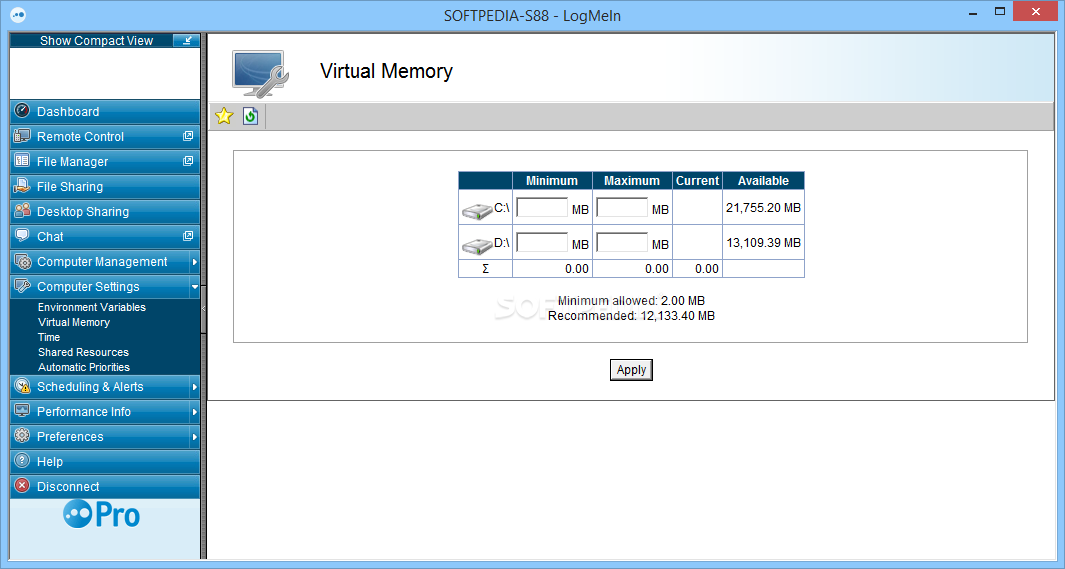Image resolution: width=1065 pixels, height=569 pixels.
Task: Open Remote Control in new window icon
Action: click(x=188, y=136)
